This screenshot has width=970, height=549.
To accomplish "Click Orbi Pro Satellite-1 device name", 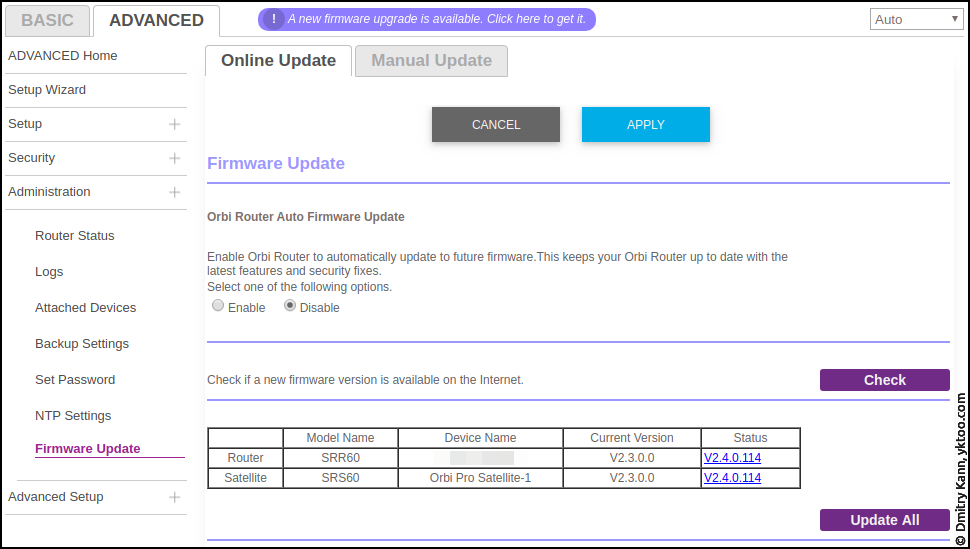I will pyautogui.click(x=480, y=478).
